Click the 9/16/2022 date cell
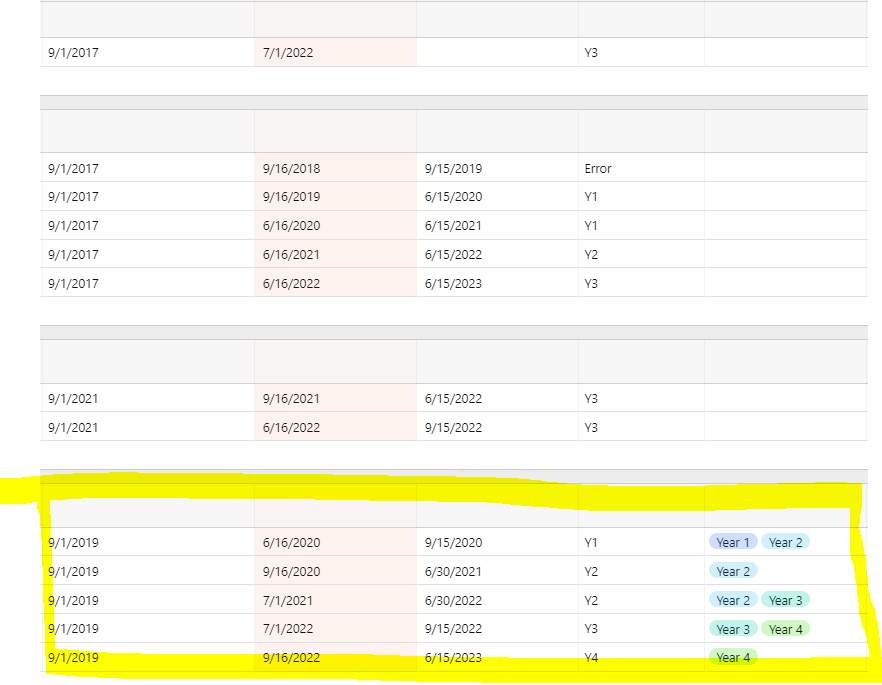The height and width of the screenshot is (685, 882). point(335,657)
